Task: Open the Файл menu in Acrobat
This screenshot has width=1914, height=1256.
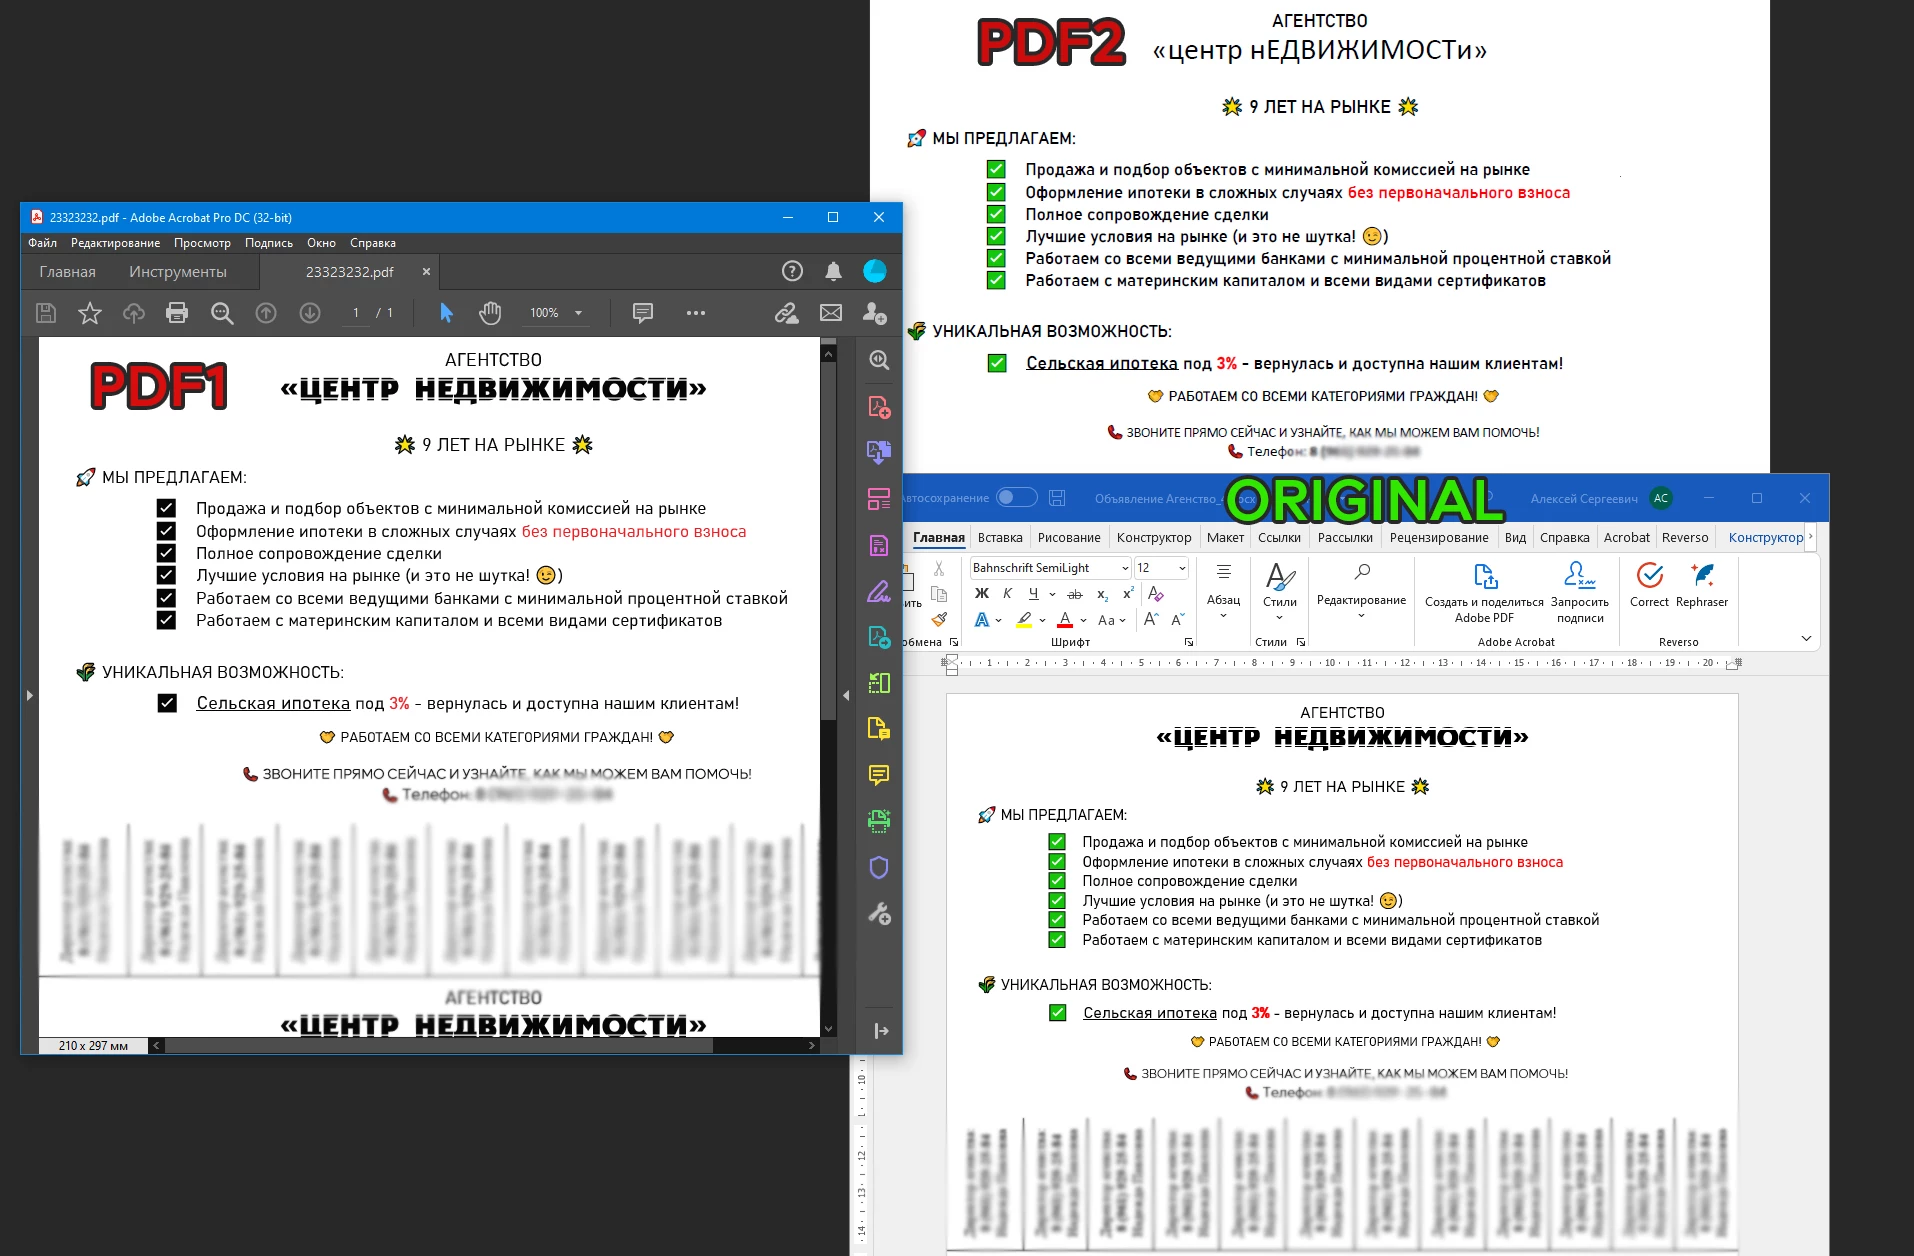Action: pyautogui.click(x=42, y=243)
